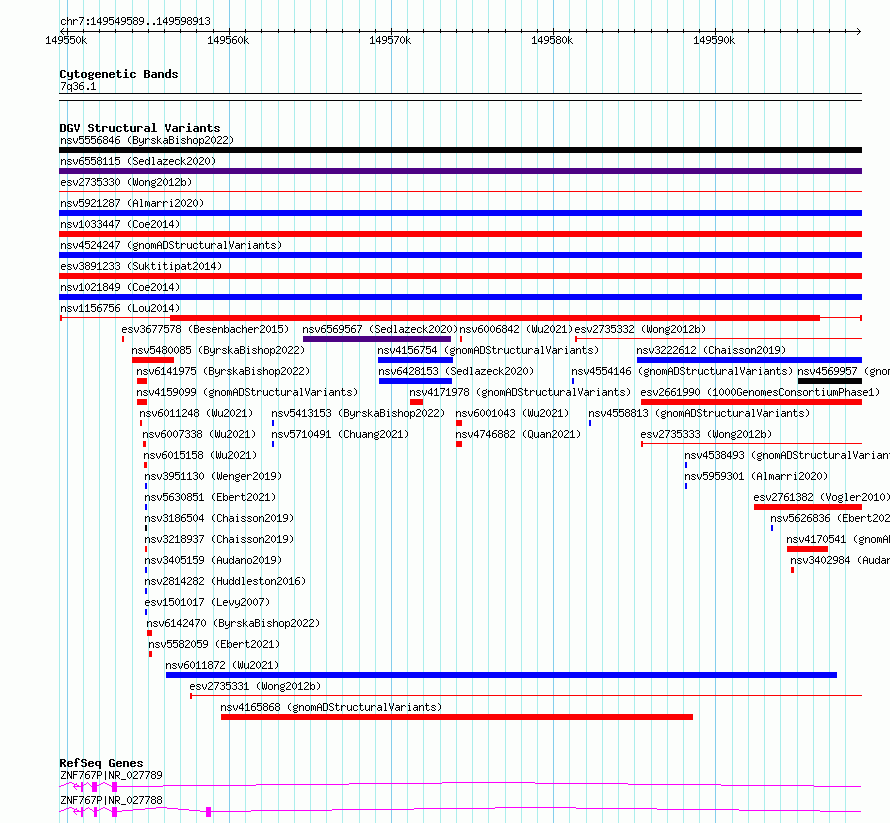
Task: Select the black nsv5556846 variant bar
Action: [x=460, y=150]
